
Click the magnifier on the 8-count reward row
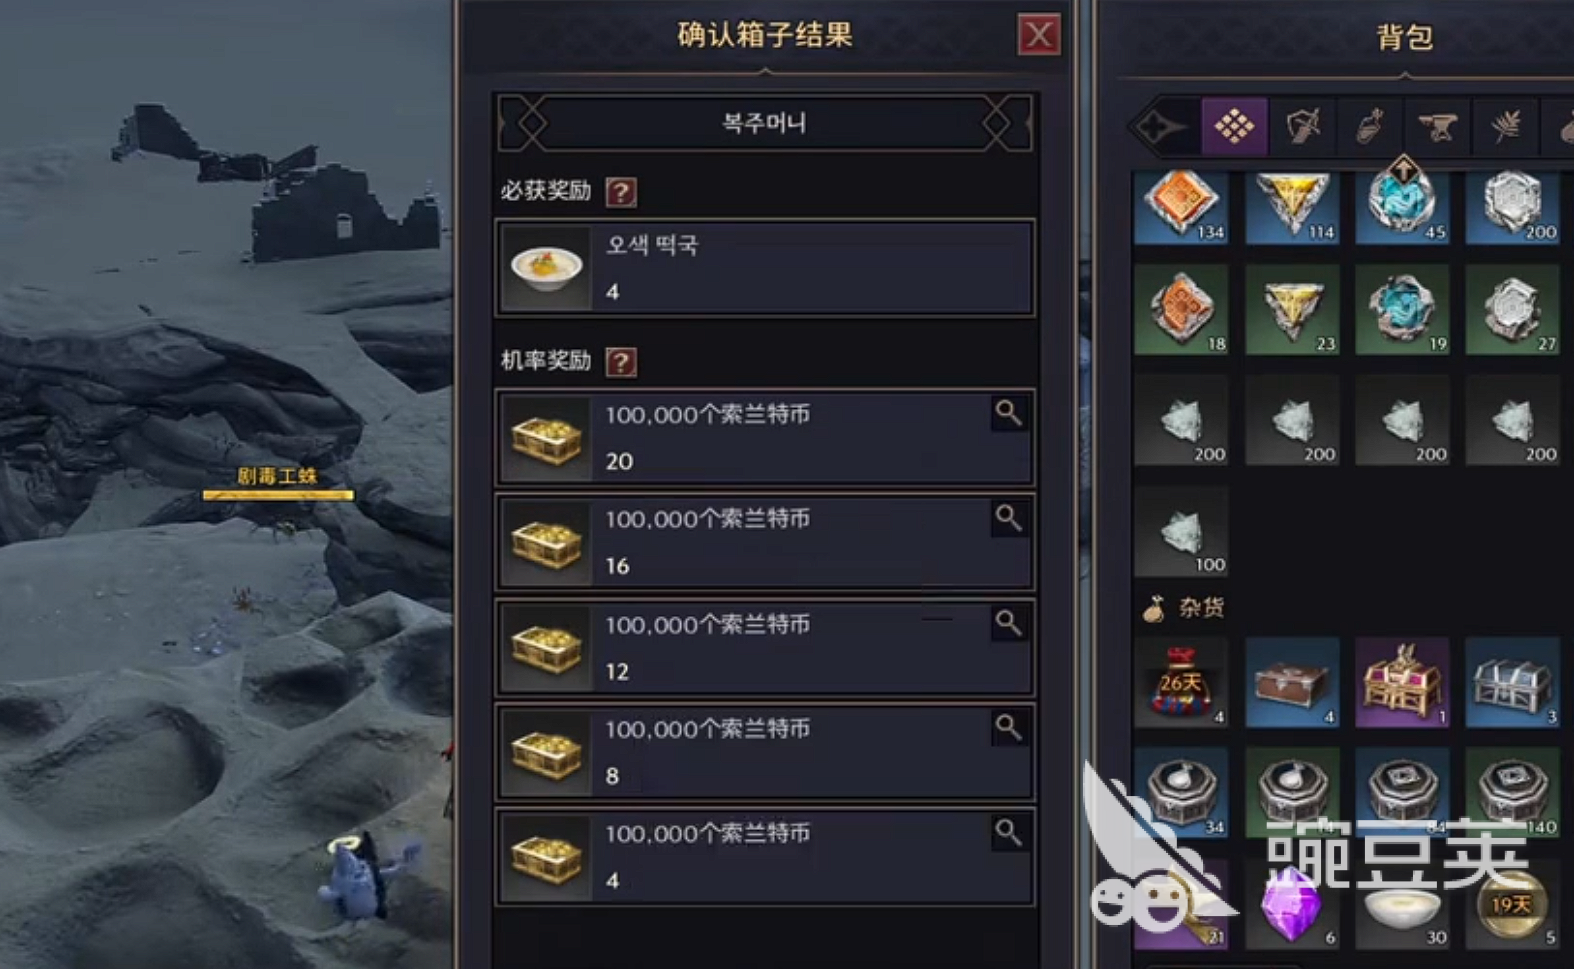click(x=1008, y=728)
